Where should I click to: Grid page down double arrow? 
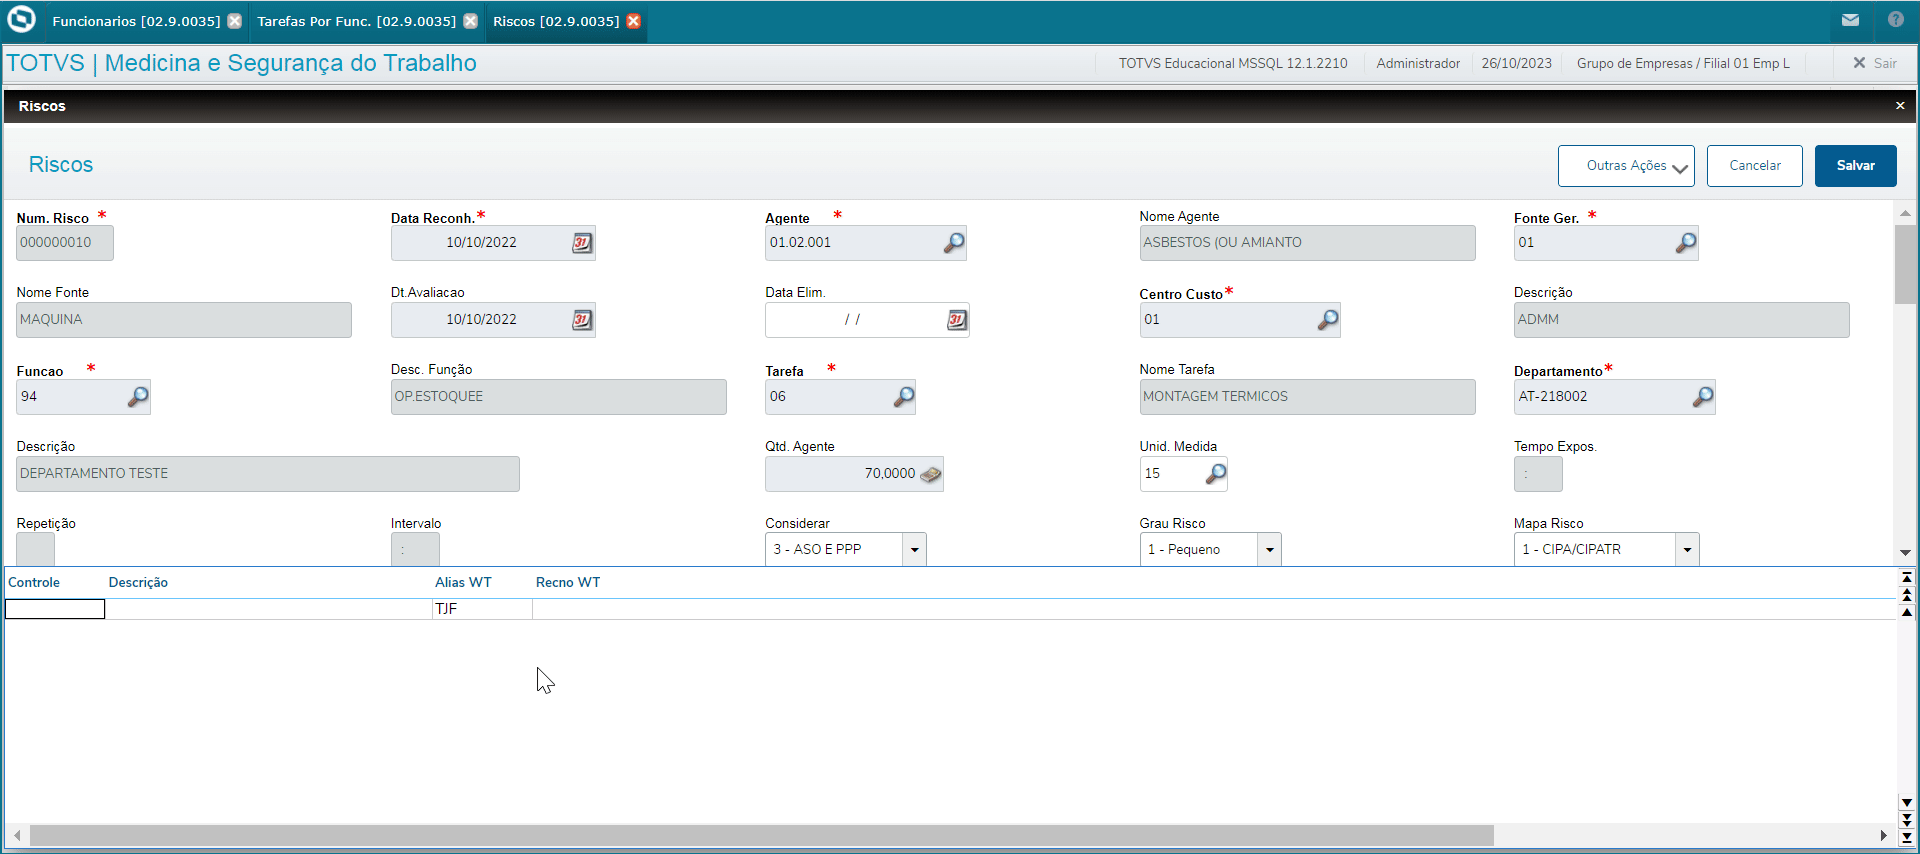pyautogui.click(x=1907, y=820)
